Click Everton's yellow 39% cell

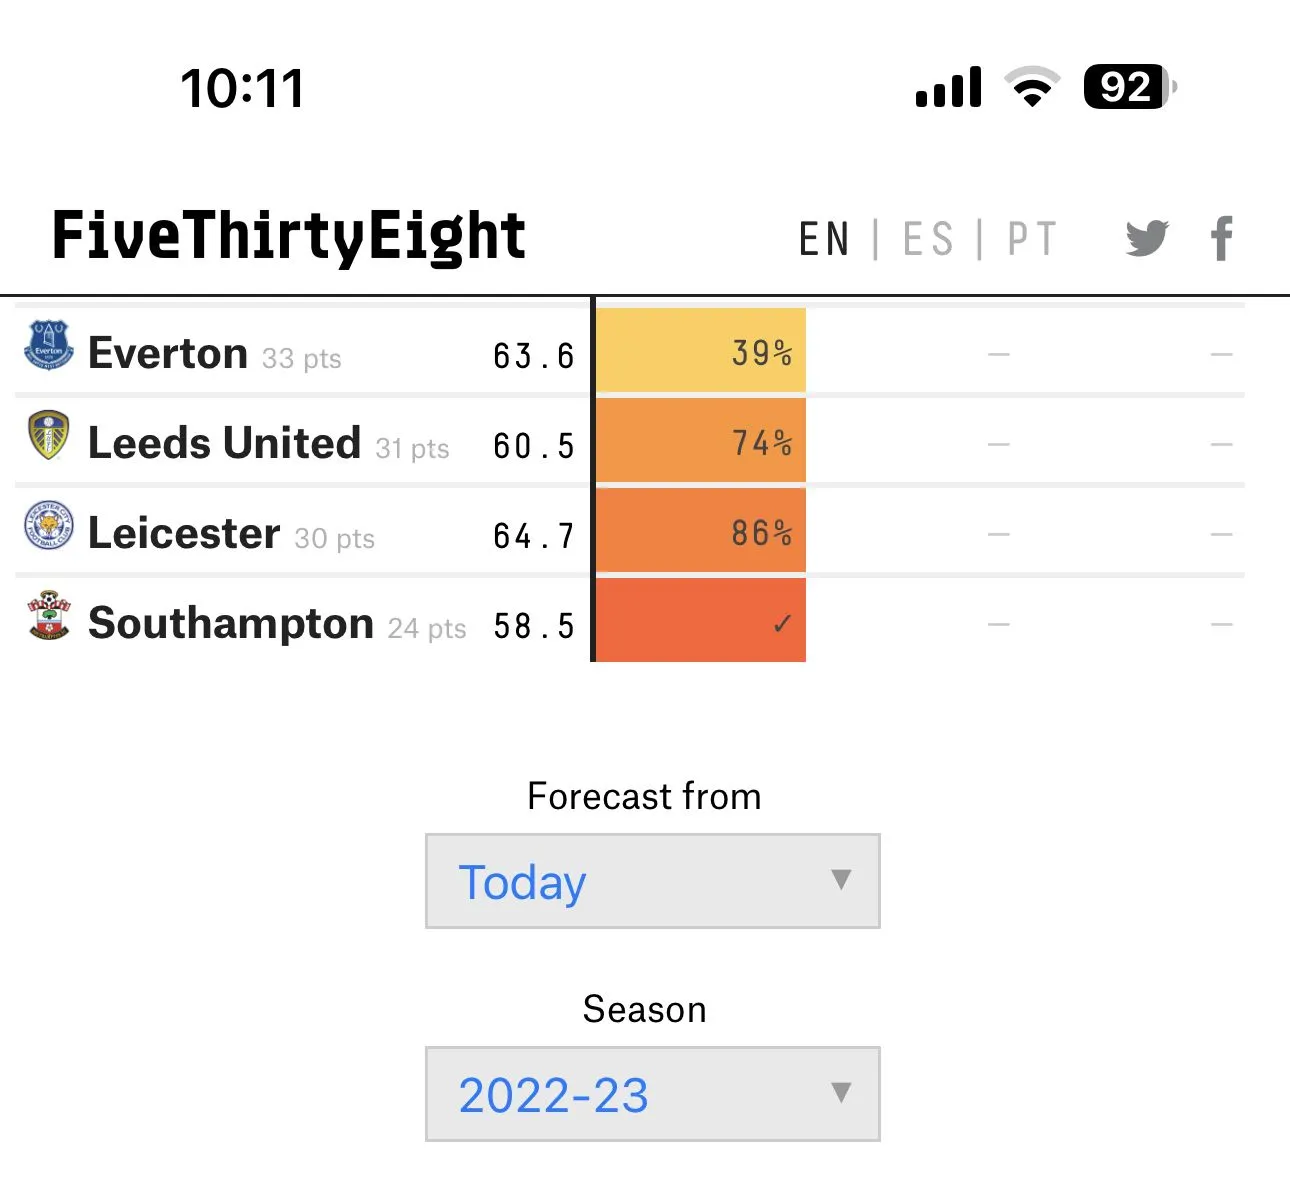point(701,351)
